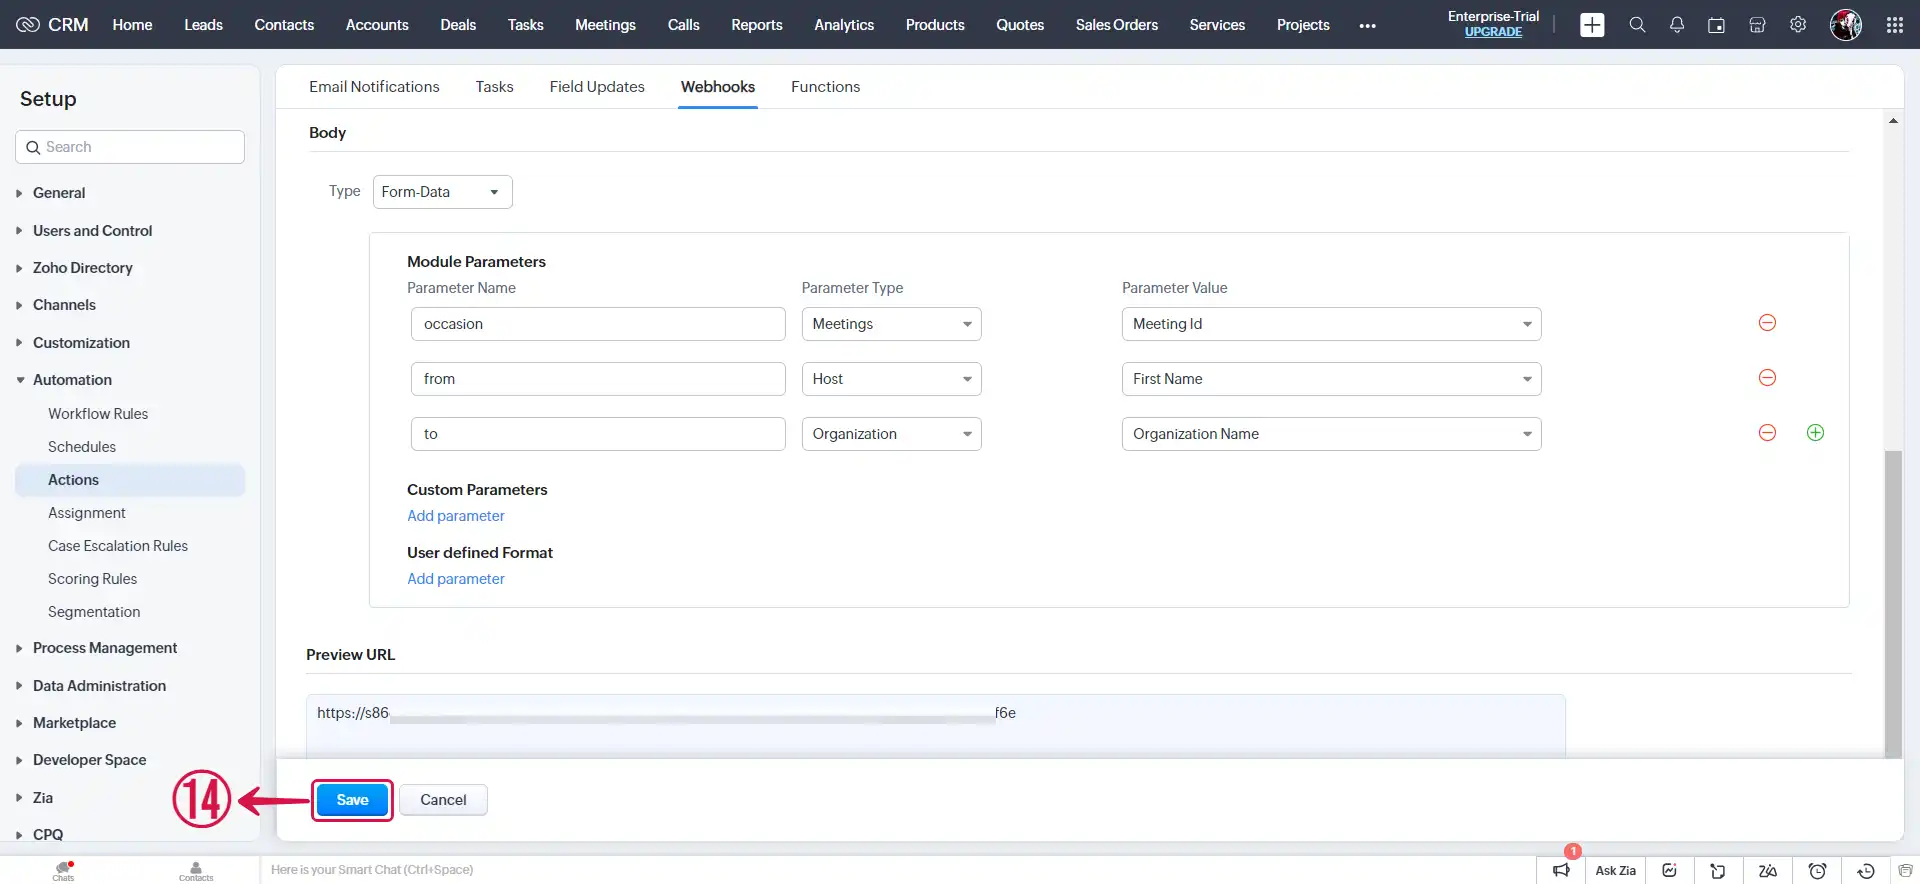The height and width of the screenshot is (884, 1920).
Task: Open the stacked windows icon at bottom right
Action: click(1906, 870)
